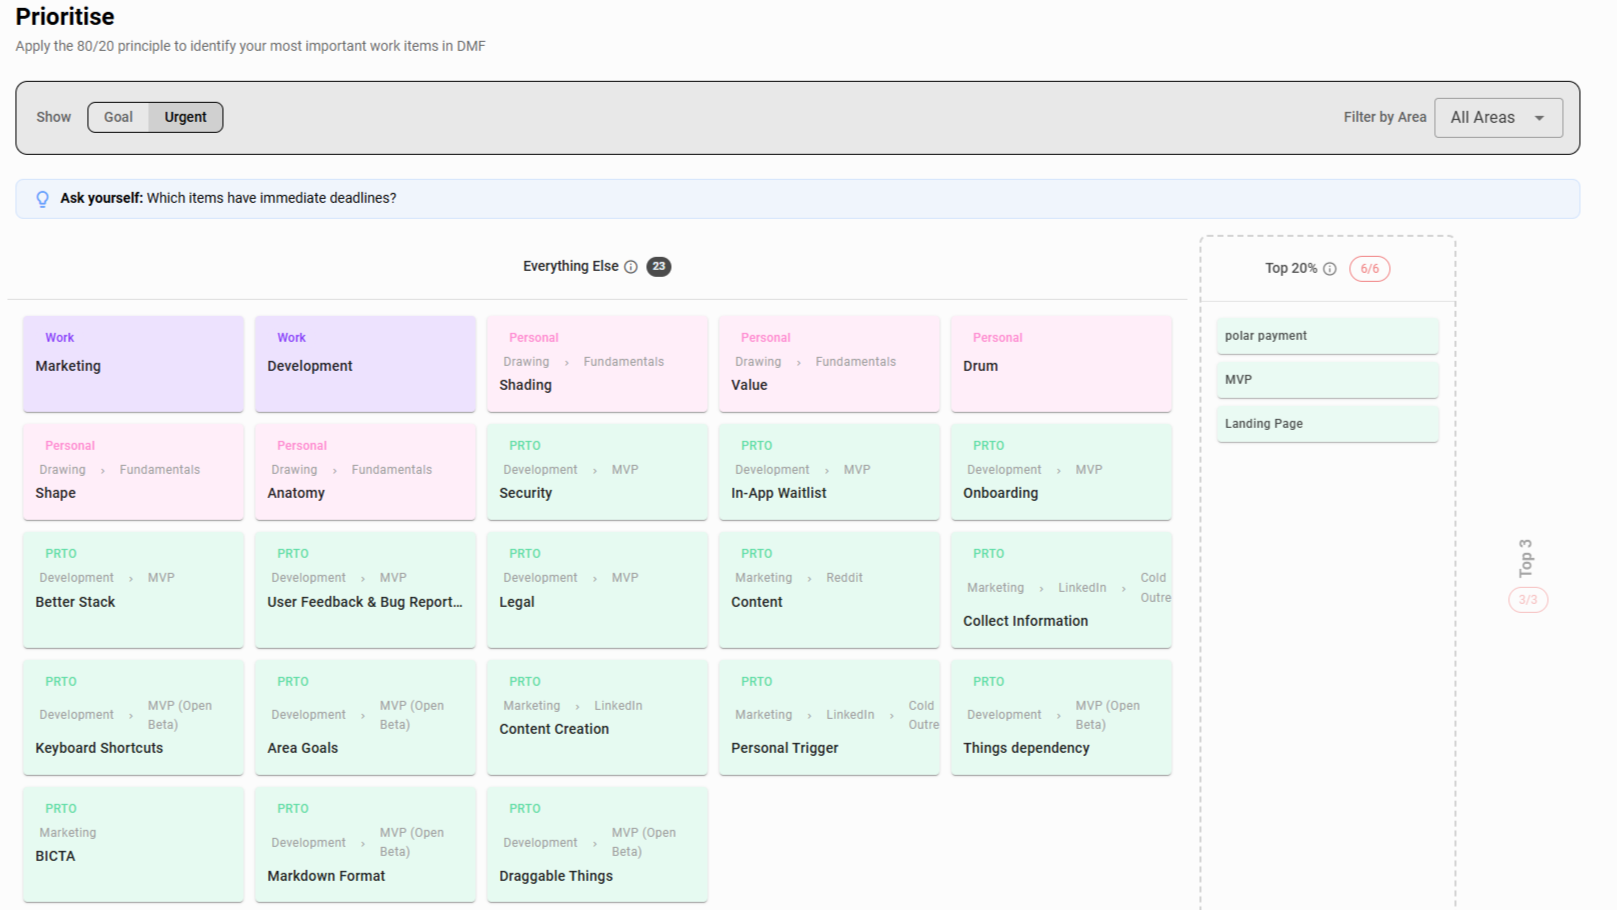Select the Draggable Things card
Image resolution: width=1617 pixels, height=910 pixels.
597,845
